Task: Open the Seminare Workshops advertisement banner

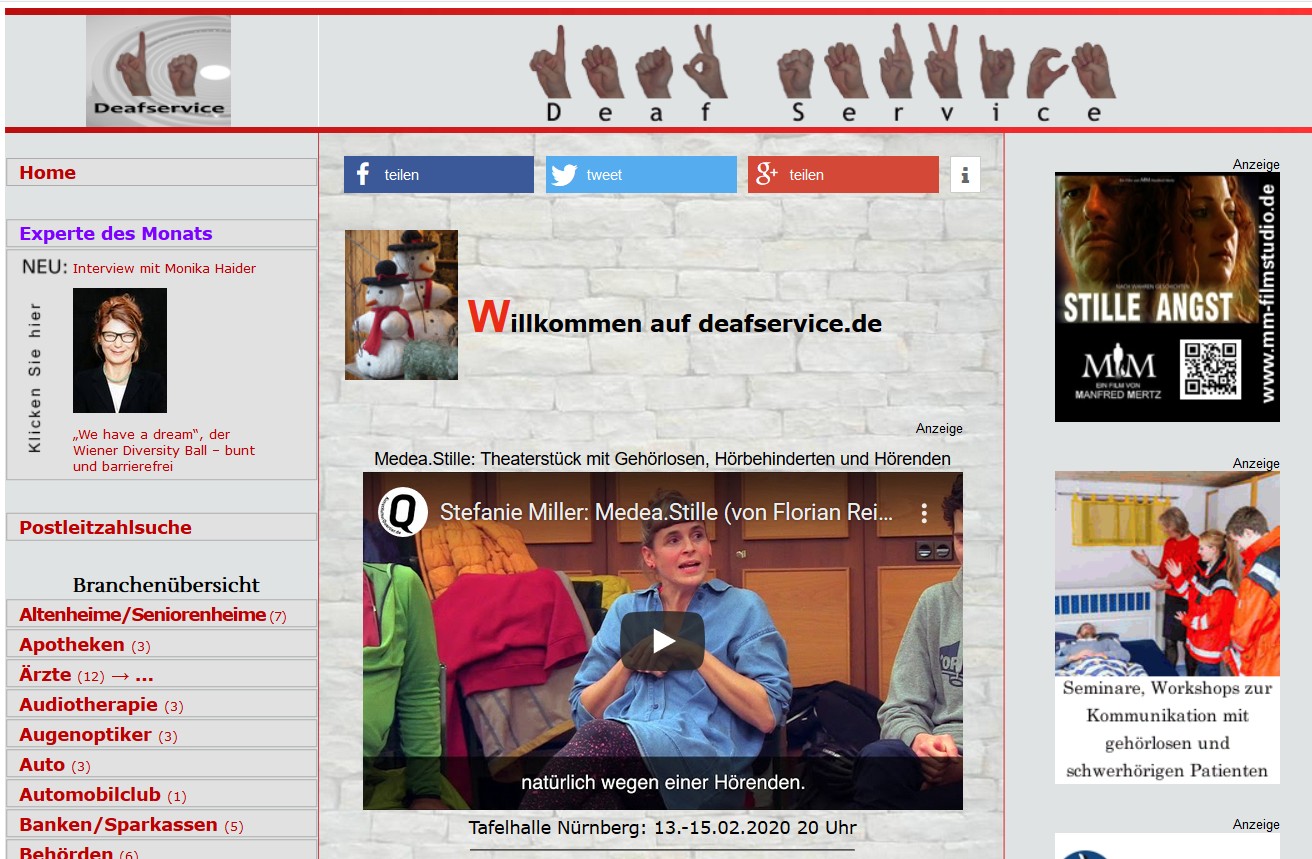Action: point(1167,627)
